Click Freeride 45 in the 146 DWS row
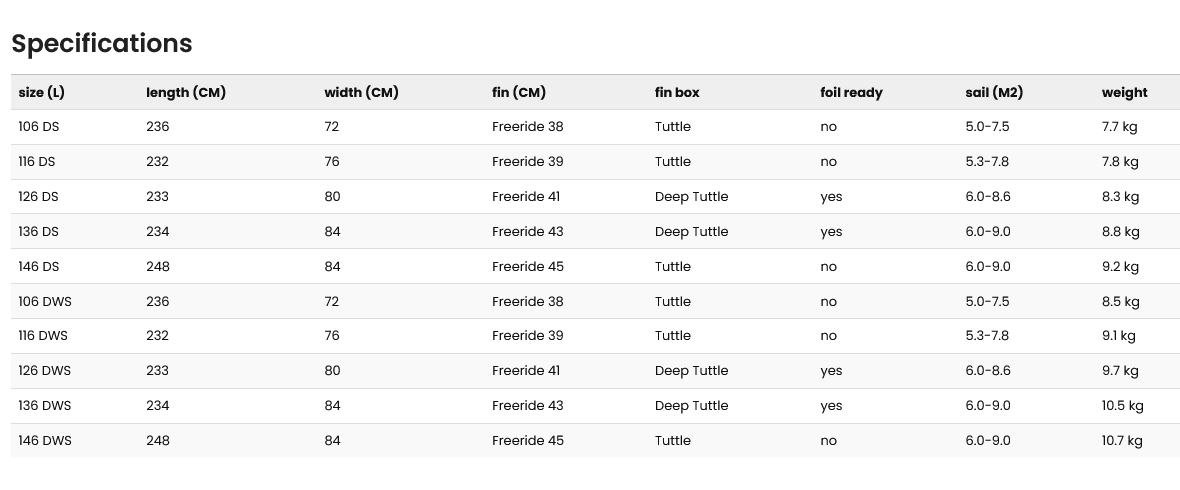Image resolution: width=1180 pixels, height=490 pixels. (528, 440)
